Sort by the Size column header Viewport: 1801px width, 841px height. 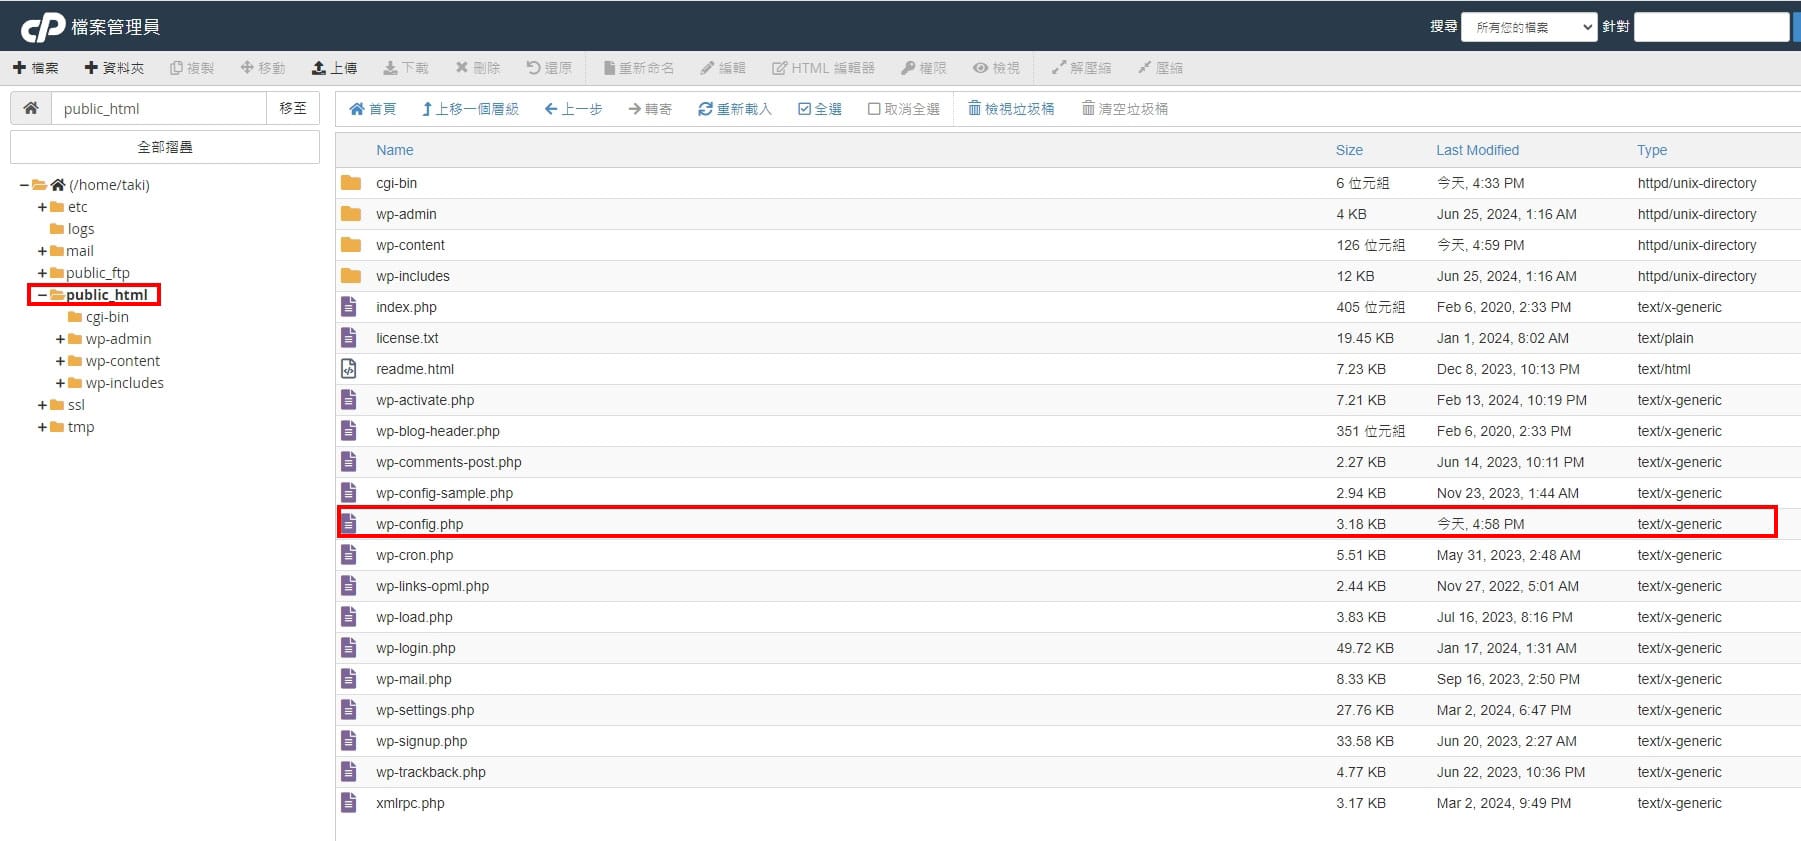(x=1349, y=150)
